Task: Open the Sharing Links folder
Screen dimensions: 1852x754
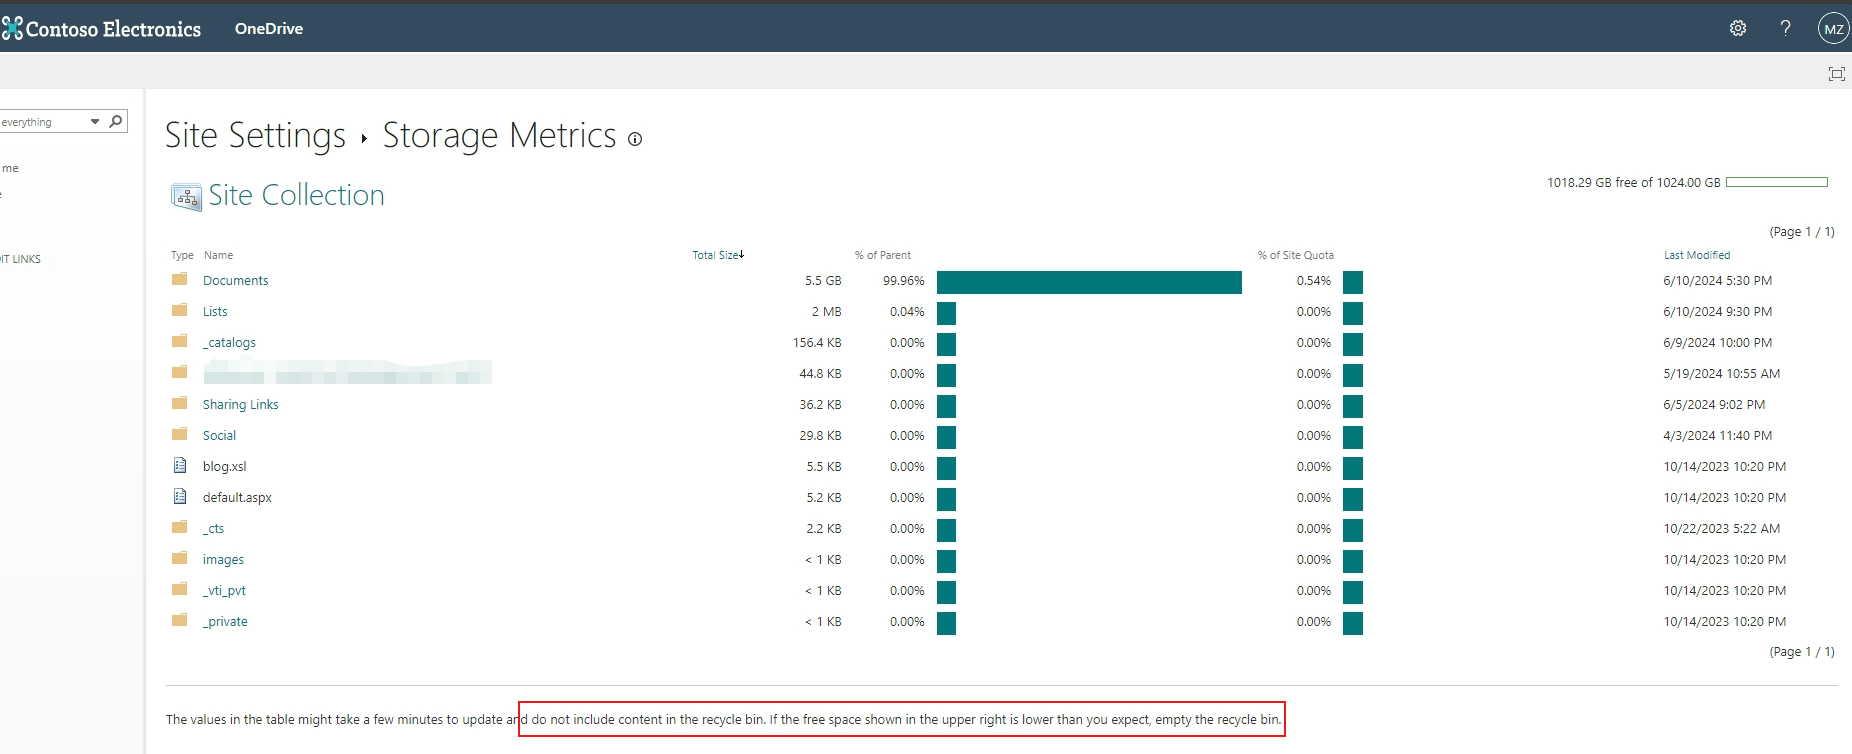Action: [241, 405]
